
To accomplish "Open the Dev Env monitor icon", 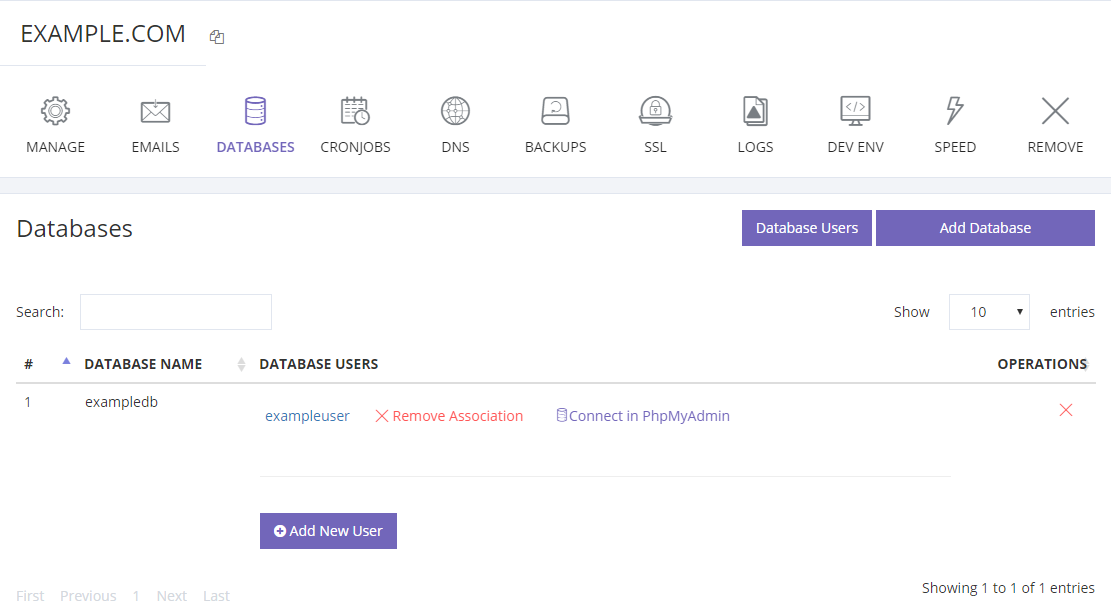I will [855, 111].
